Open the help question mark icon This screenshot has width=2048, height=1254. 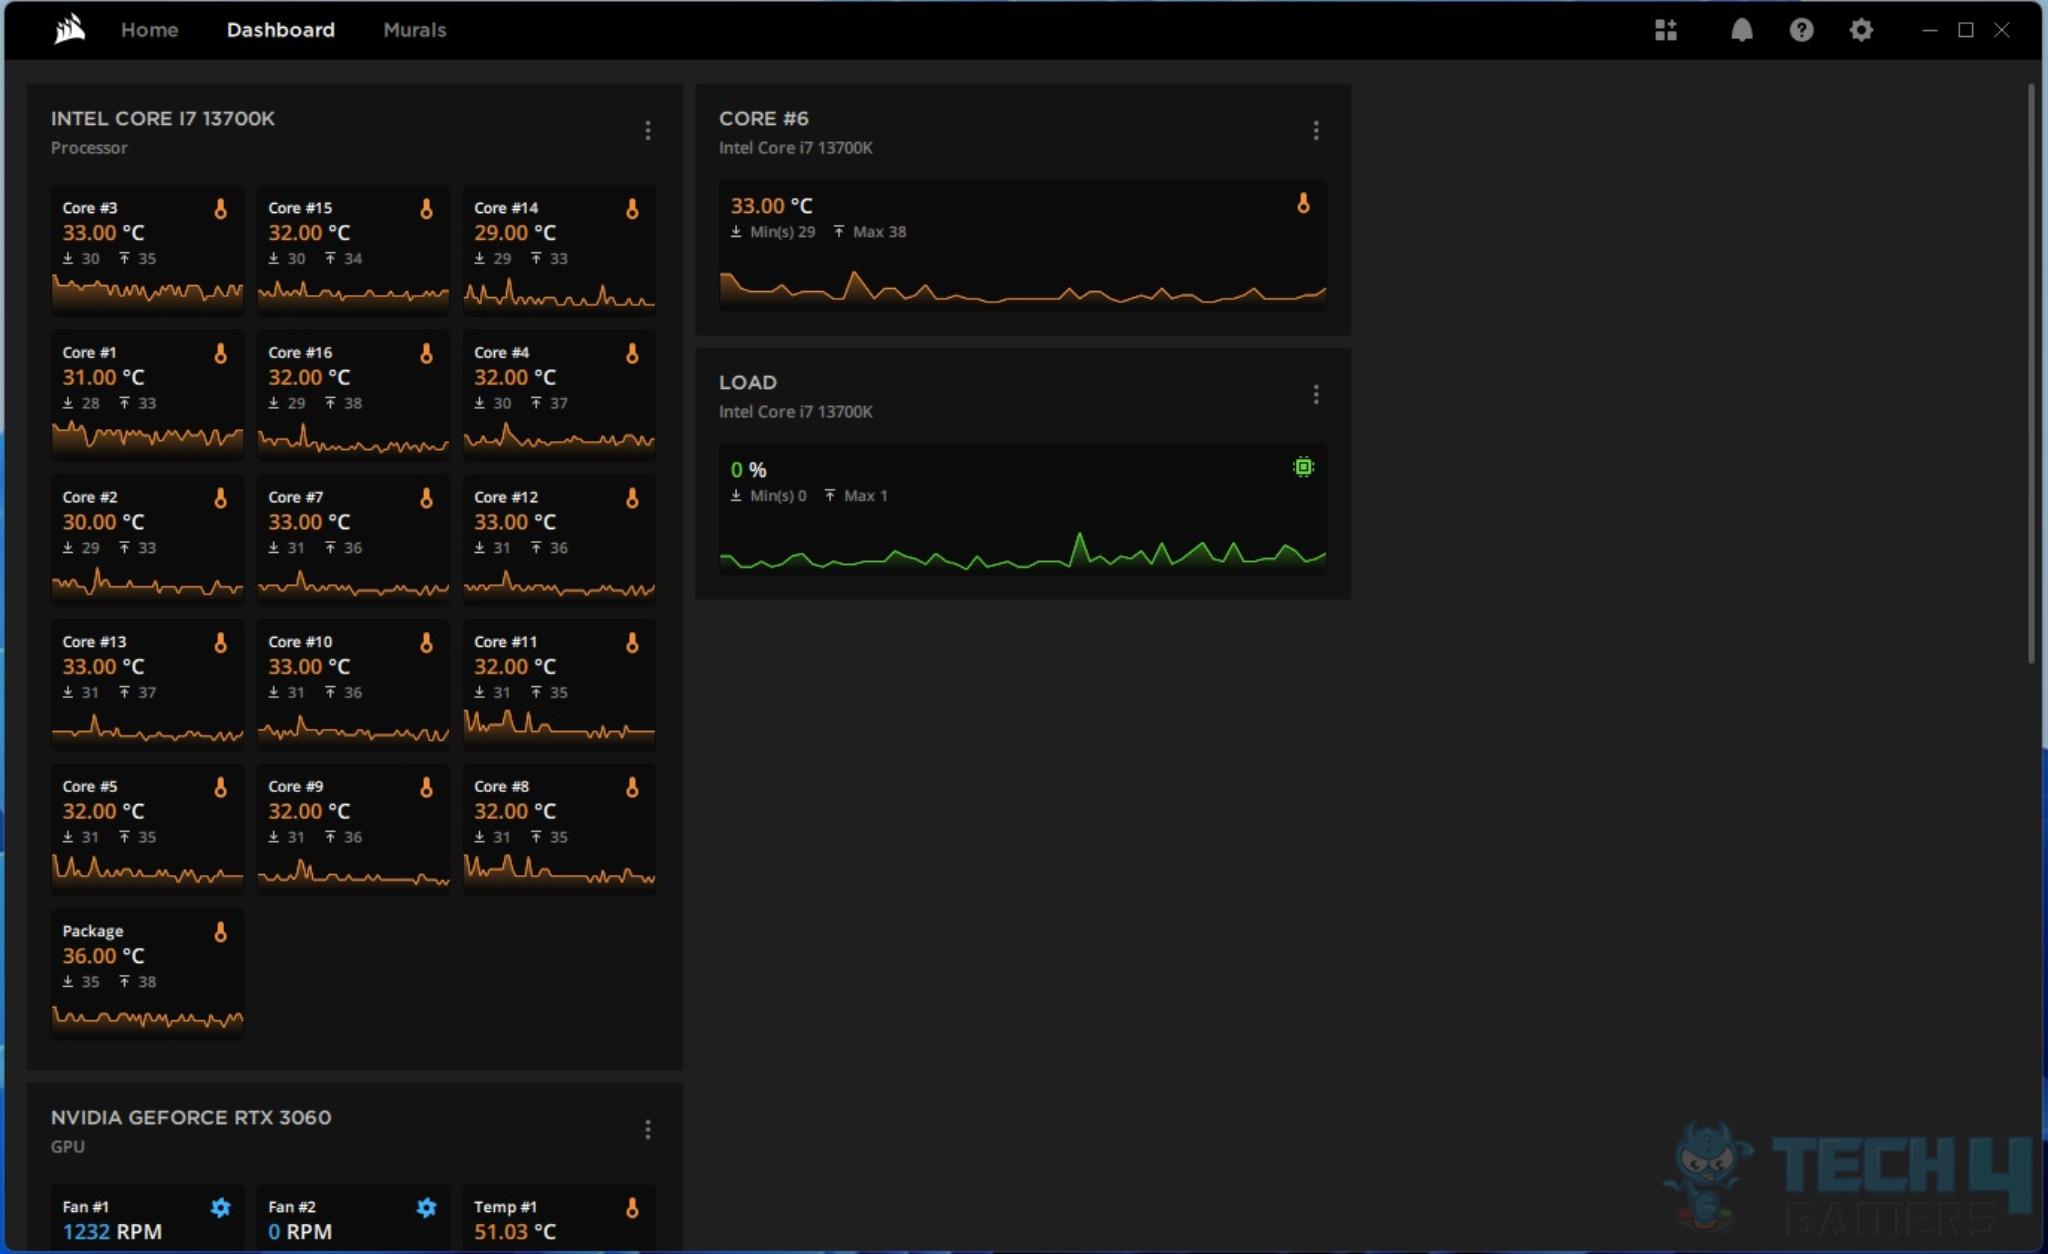point(1801,30)
